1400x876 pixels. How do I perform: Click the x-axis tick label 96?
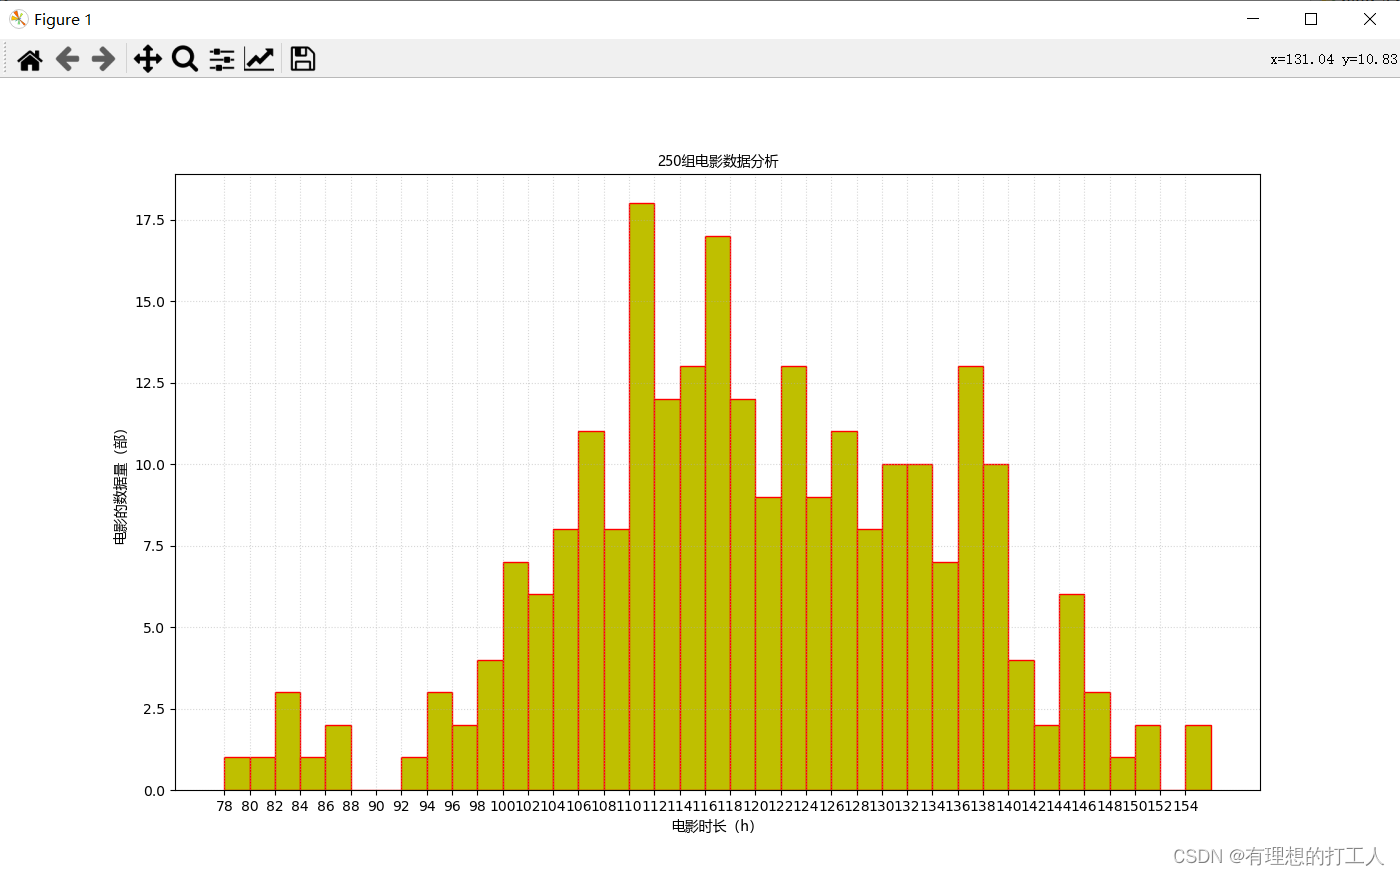[452, 806]
